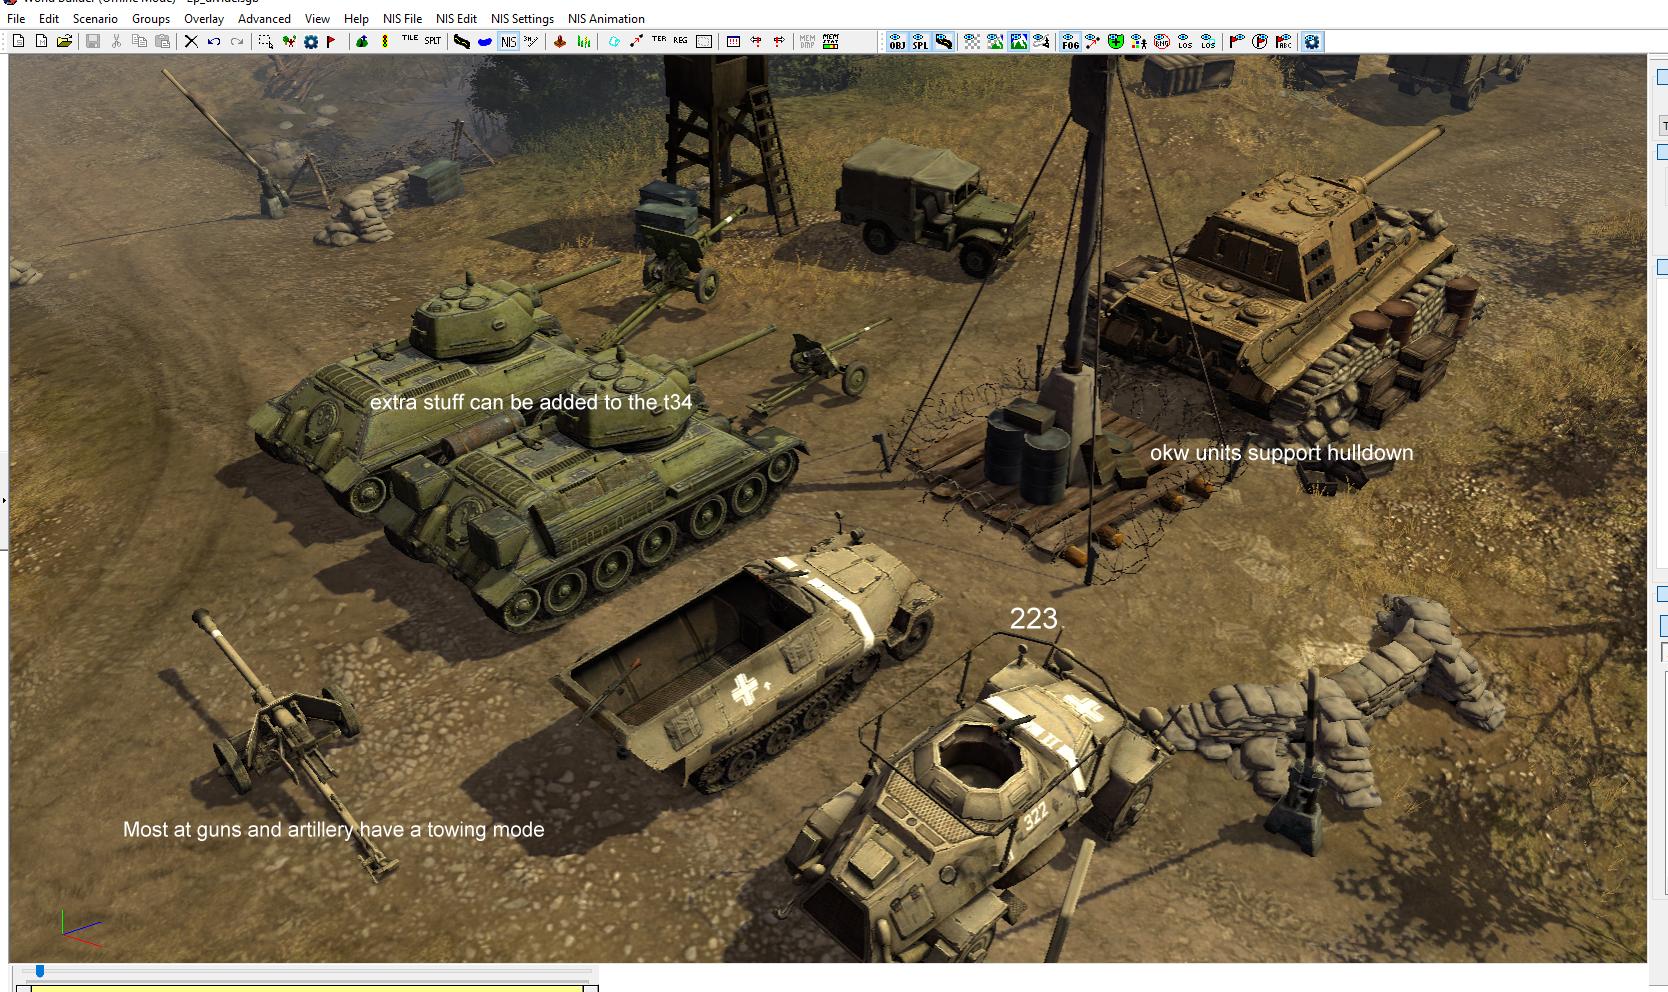Click the traffic light icon
This screenshot has height=992, width=1668.
coord(385,41)
